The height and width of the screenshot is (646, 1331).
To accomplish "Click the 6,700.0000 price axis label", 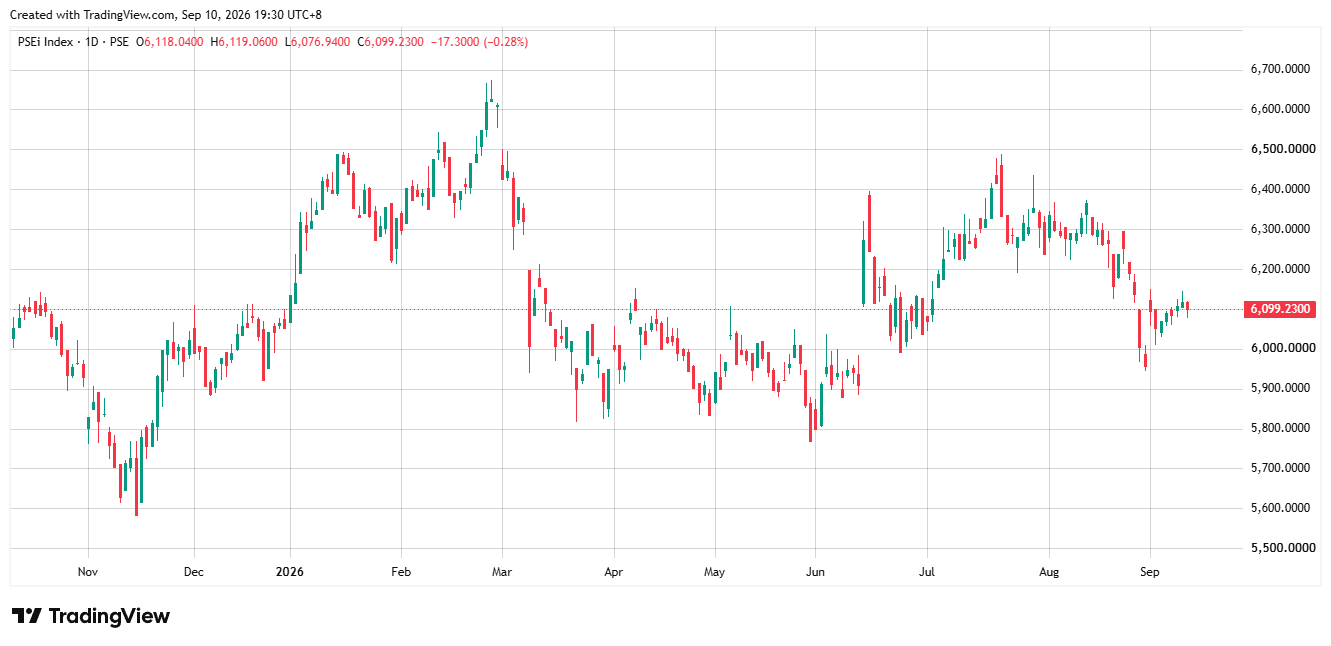I will click(x=1280, y=69).
